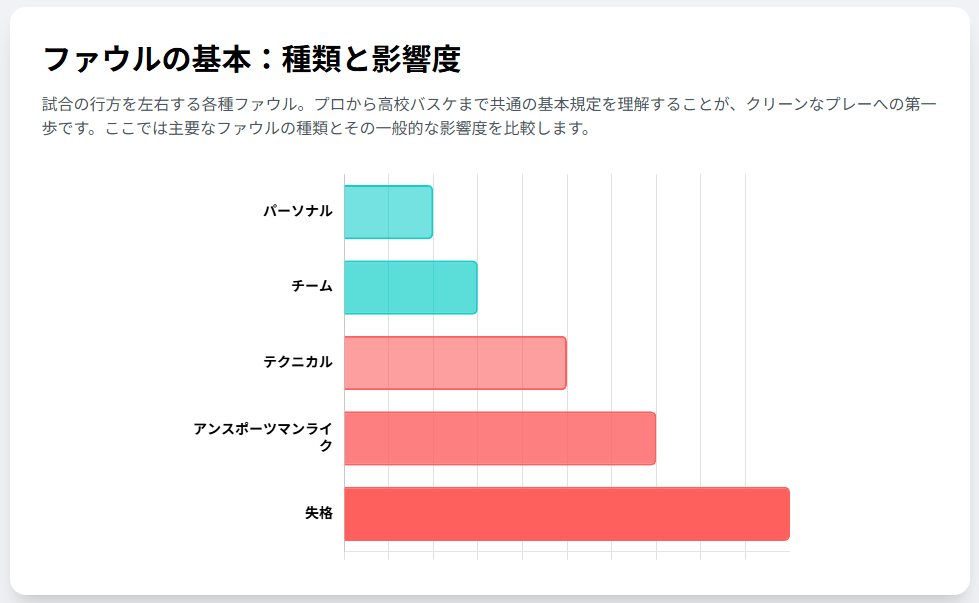Click the phrase クリーンなプレー in the description
The width and height of the screenshot is (979, 603).
807,104
